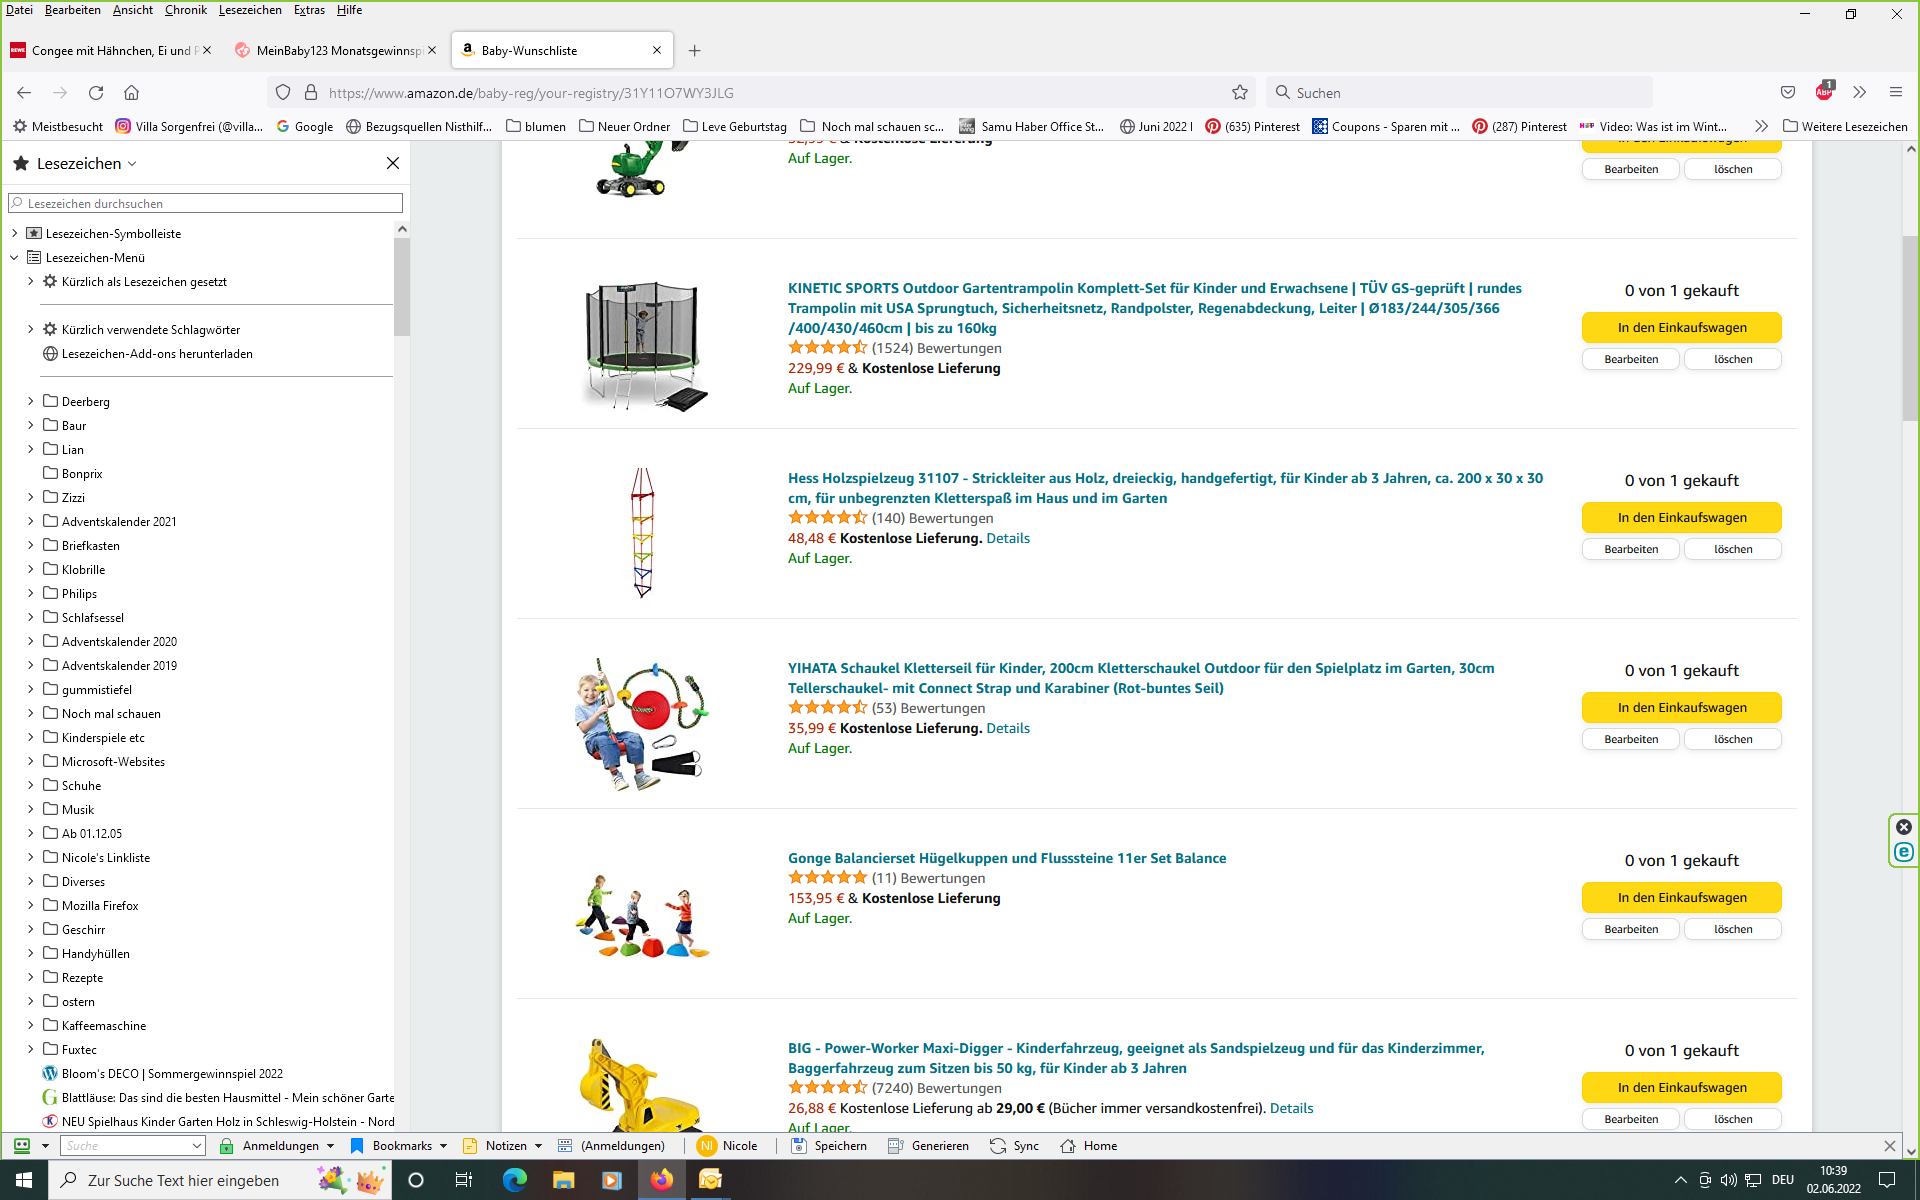Expand the Adventskalender 2021 folder
Image resolution: width=1920 pixels, height=1200 pixels.
point(31,521)
